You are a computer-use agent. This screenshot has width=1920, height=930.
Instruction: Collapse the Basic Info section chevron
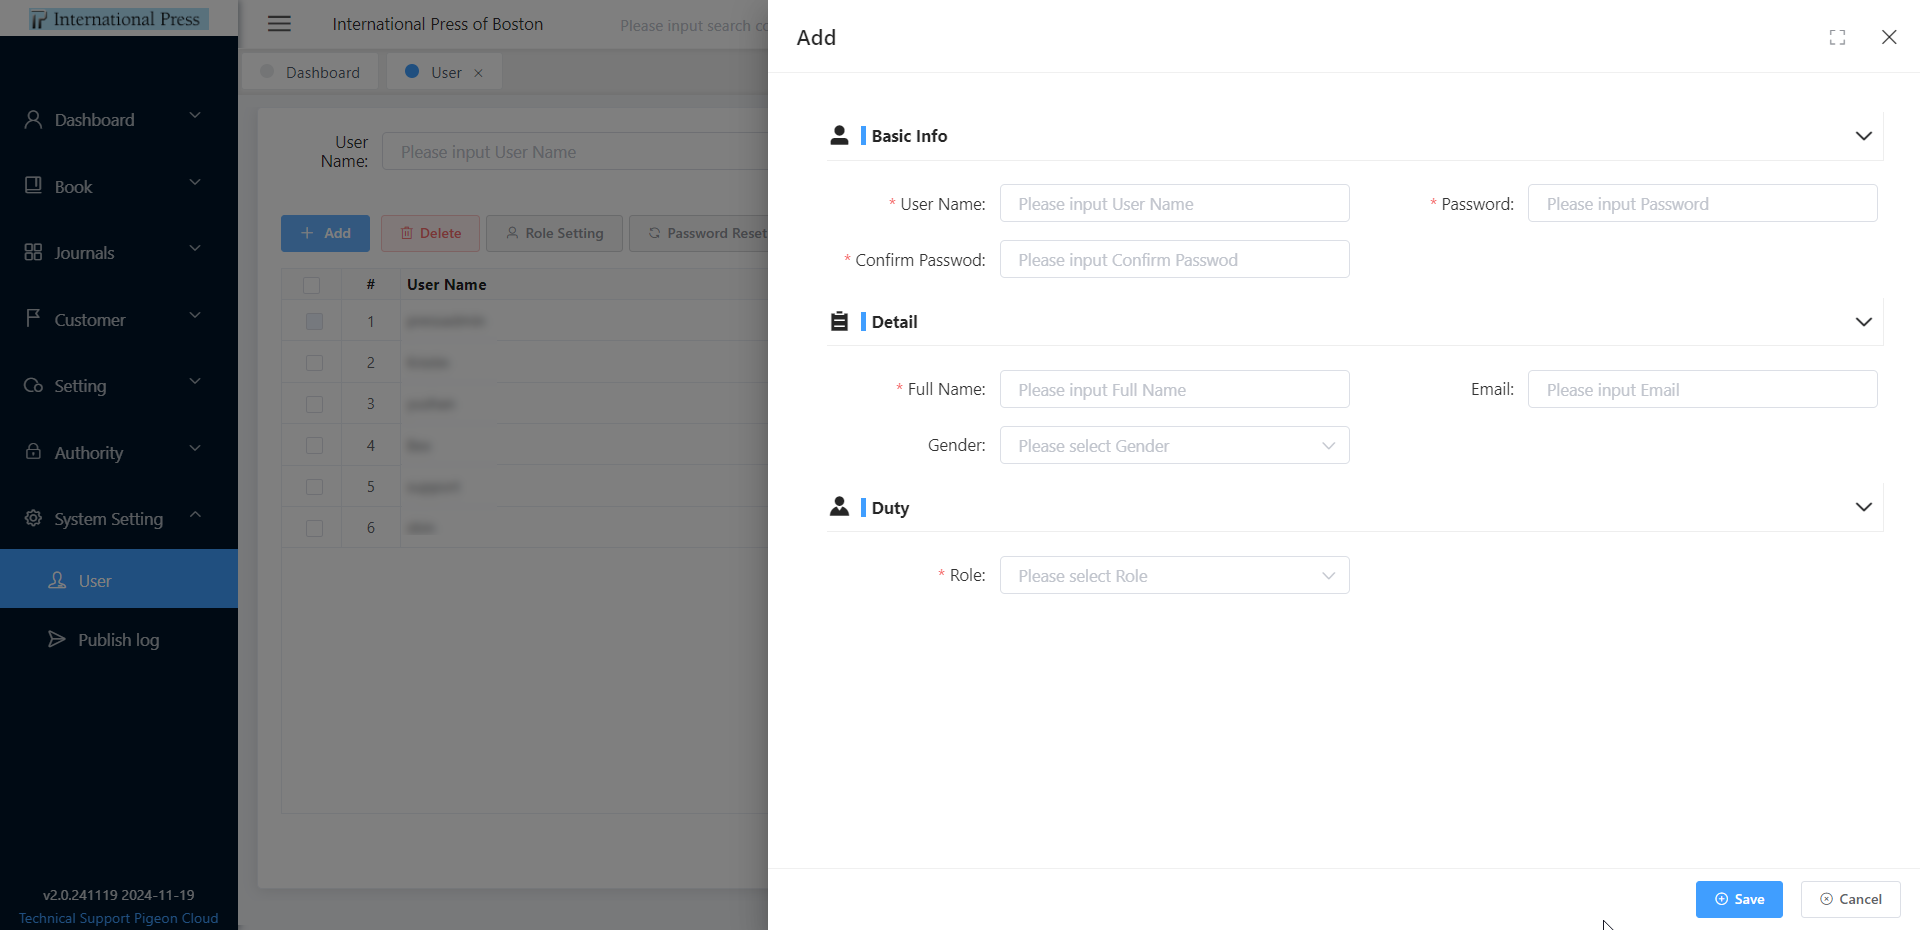point(1863,136)
